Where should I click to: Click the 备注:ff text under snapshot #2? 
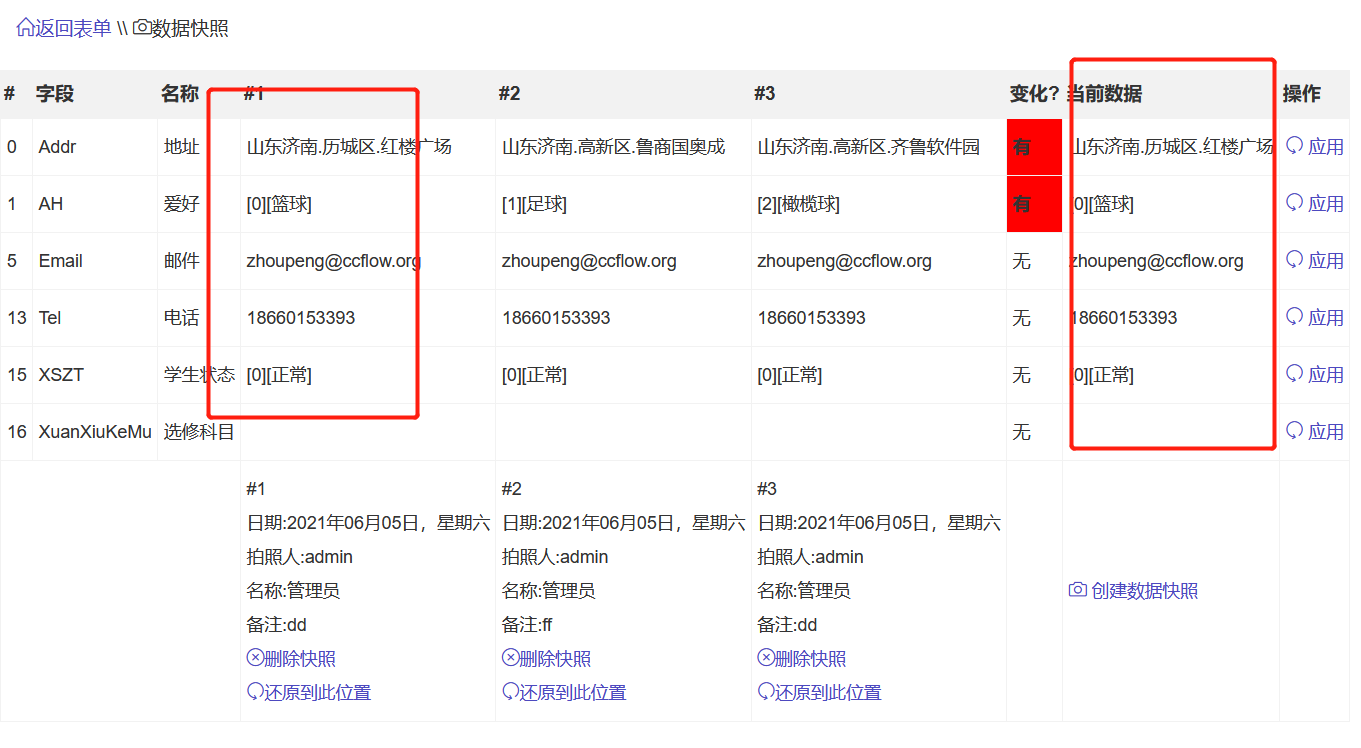[527, 625]
